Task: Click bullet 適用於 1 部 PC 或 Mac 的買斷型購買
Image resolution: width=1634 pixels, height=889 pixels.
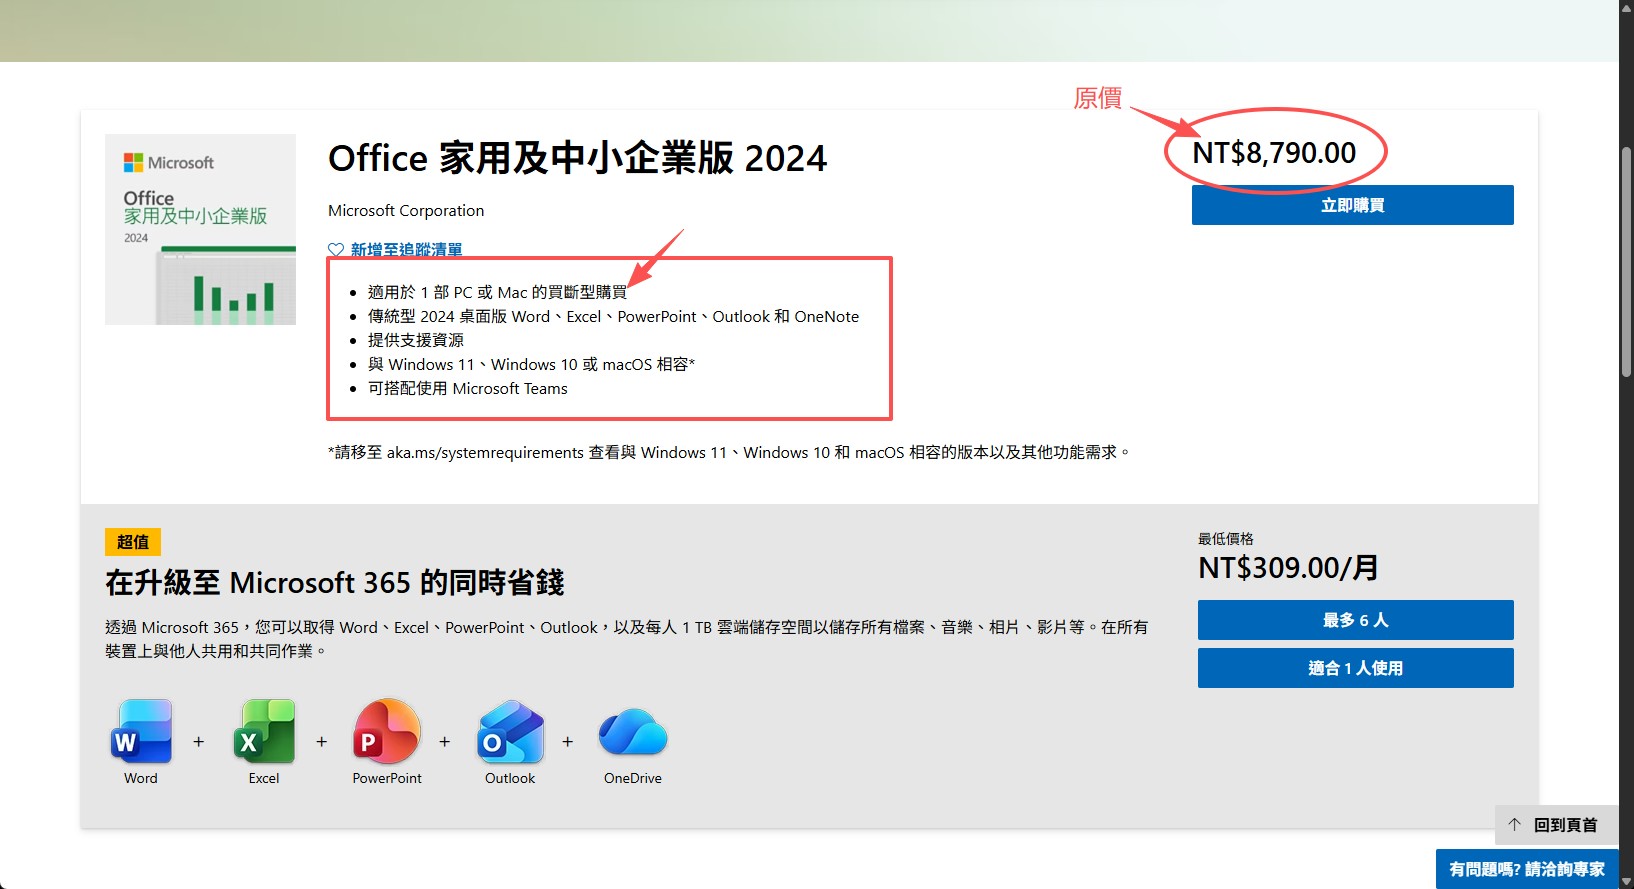Action: coord(497,292)
